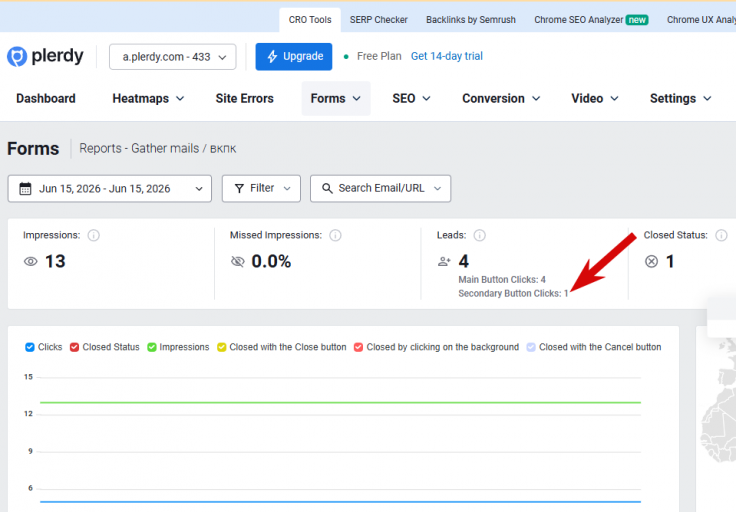Open the a.plerdy.com - 433 site selector
Screen dimensions: 736x512
(x=173, y=57)
